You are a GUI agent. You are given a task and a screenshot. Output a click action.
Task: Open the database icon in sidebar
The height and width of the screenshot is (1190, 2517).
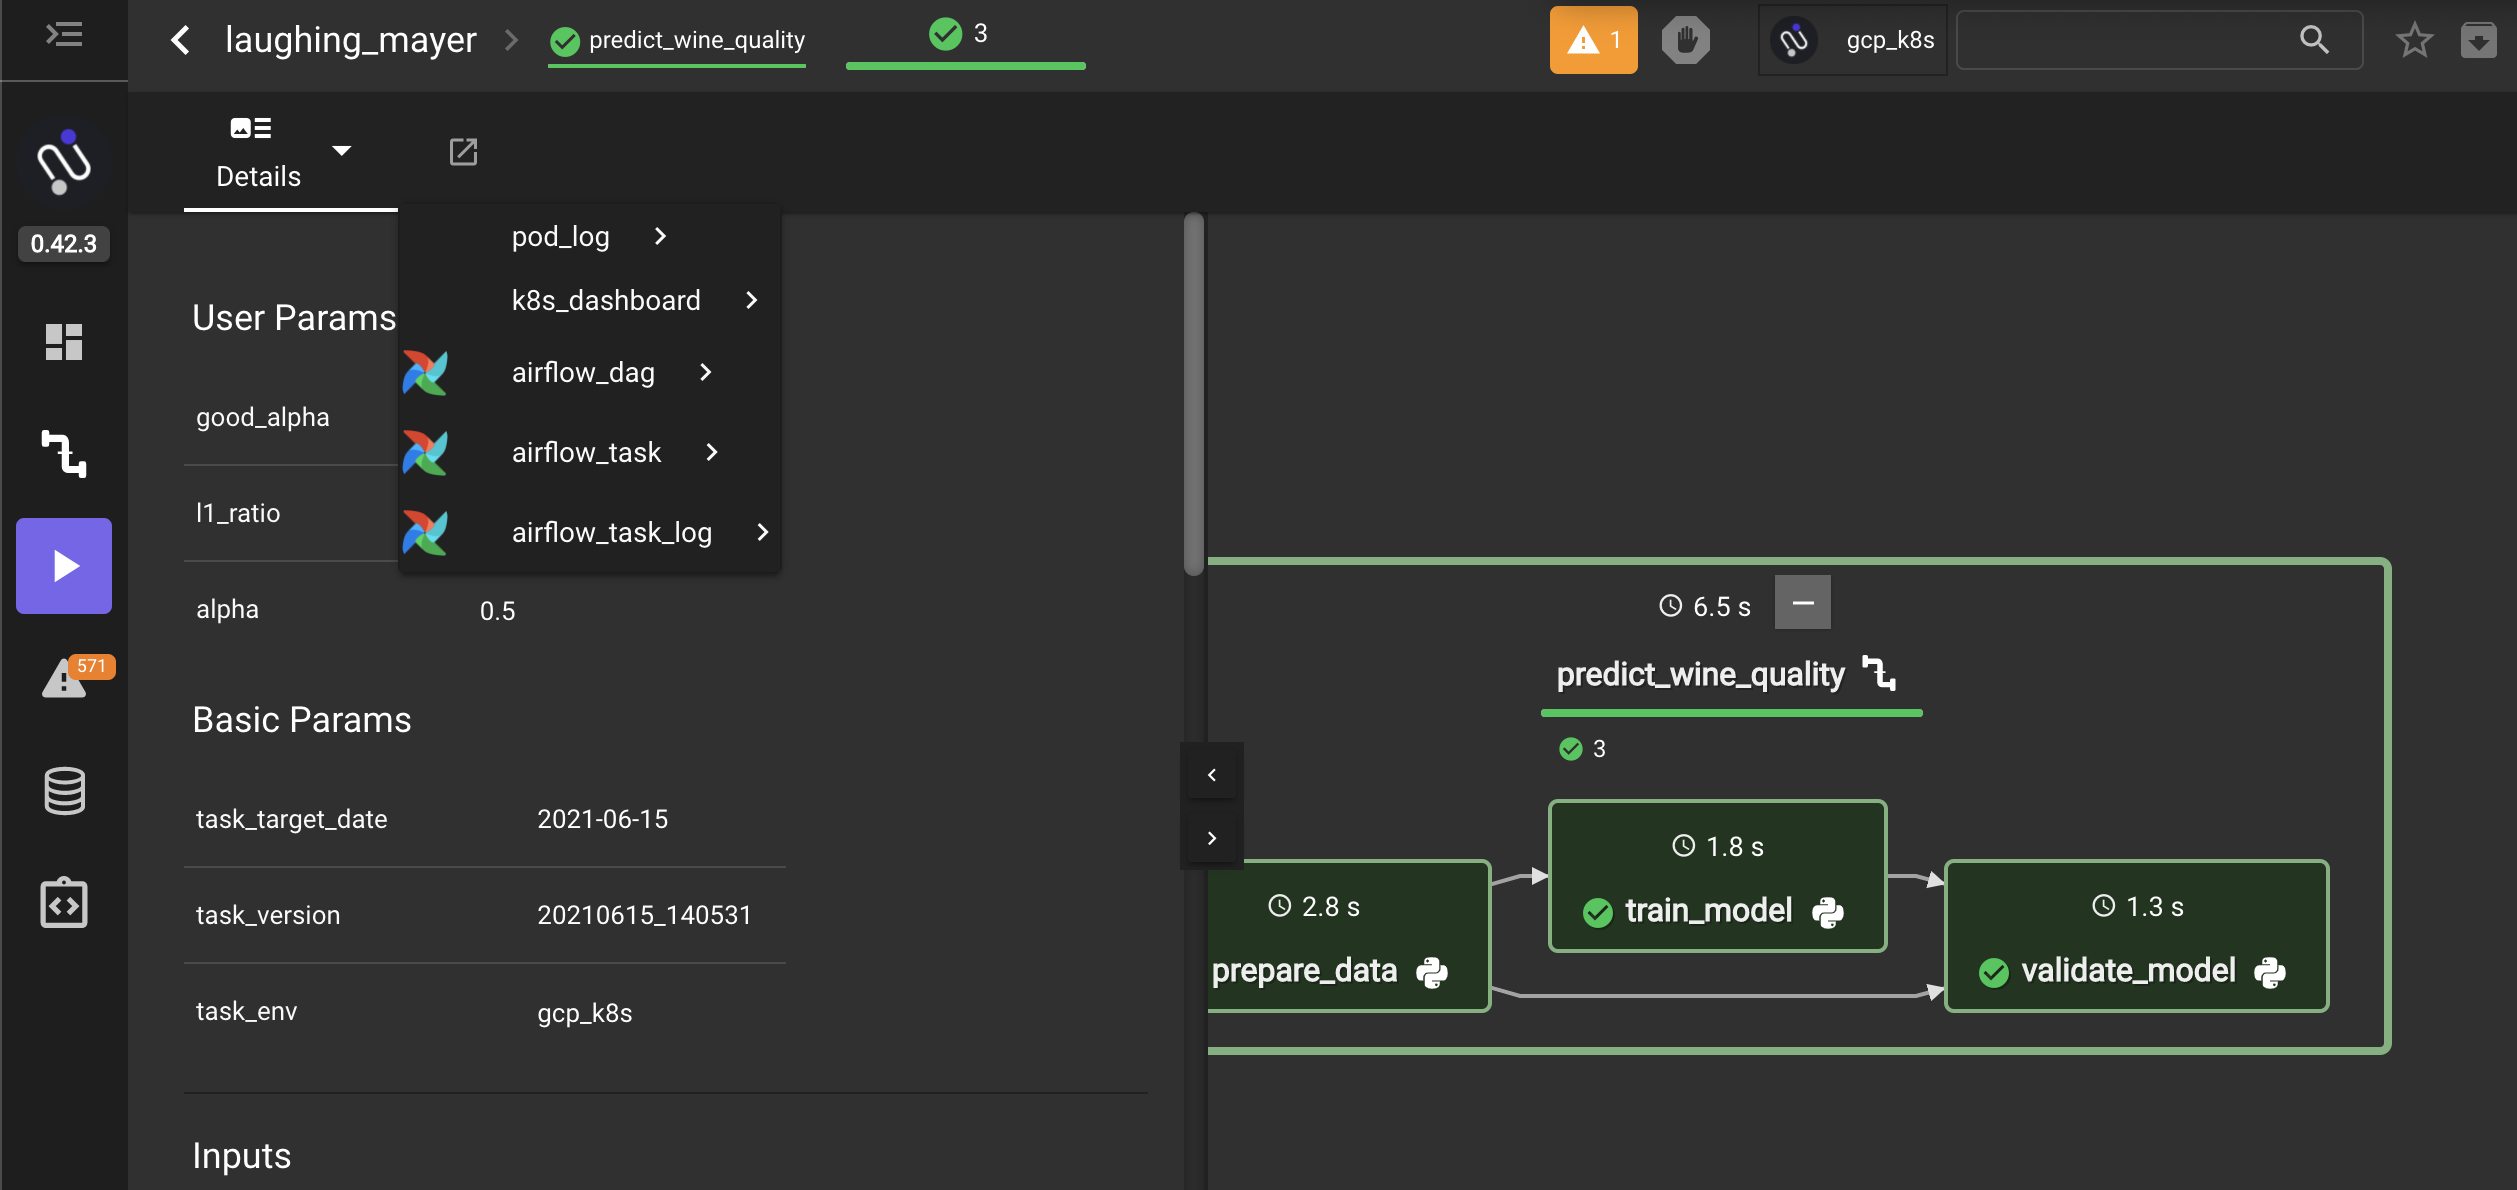[x=64, y=790]
